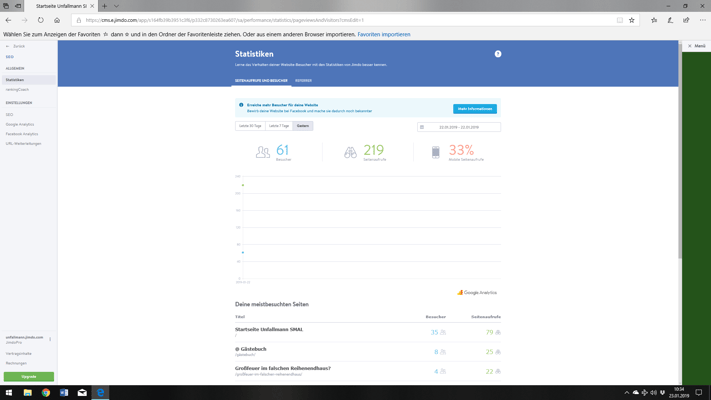
Task: Select the 'Letzte 30 Tage' range
Action: point(250,126)
